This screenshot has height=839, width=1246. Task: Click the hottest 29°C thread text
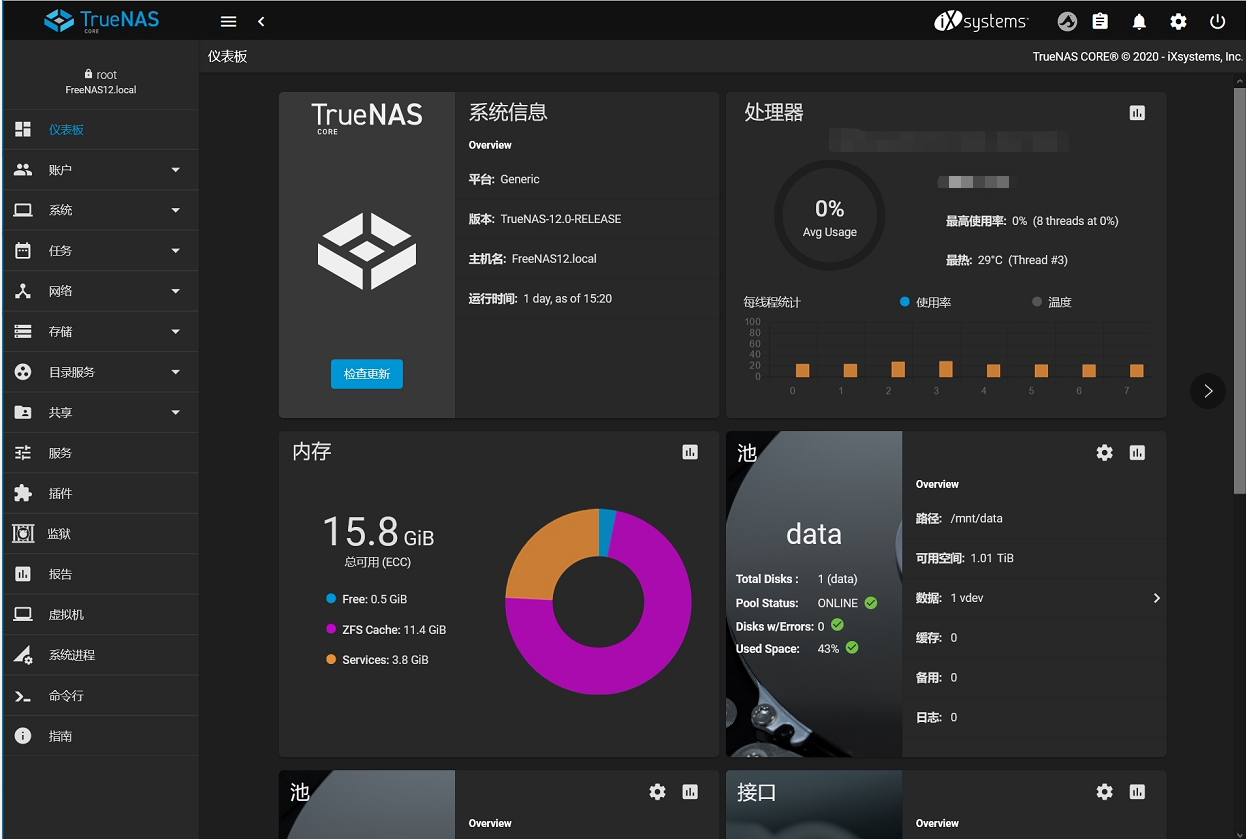point(1023,260)
